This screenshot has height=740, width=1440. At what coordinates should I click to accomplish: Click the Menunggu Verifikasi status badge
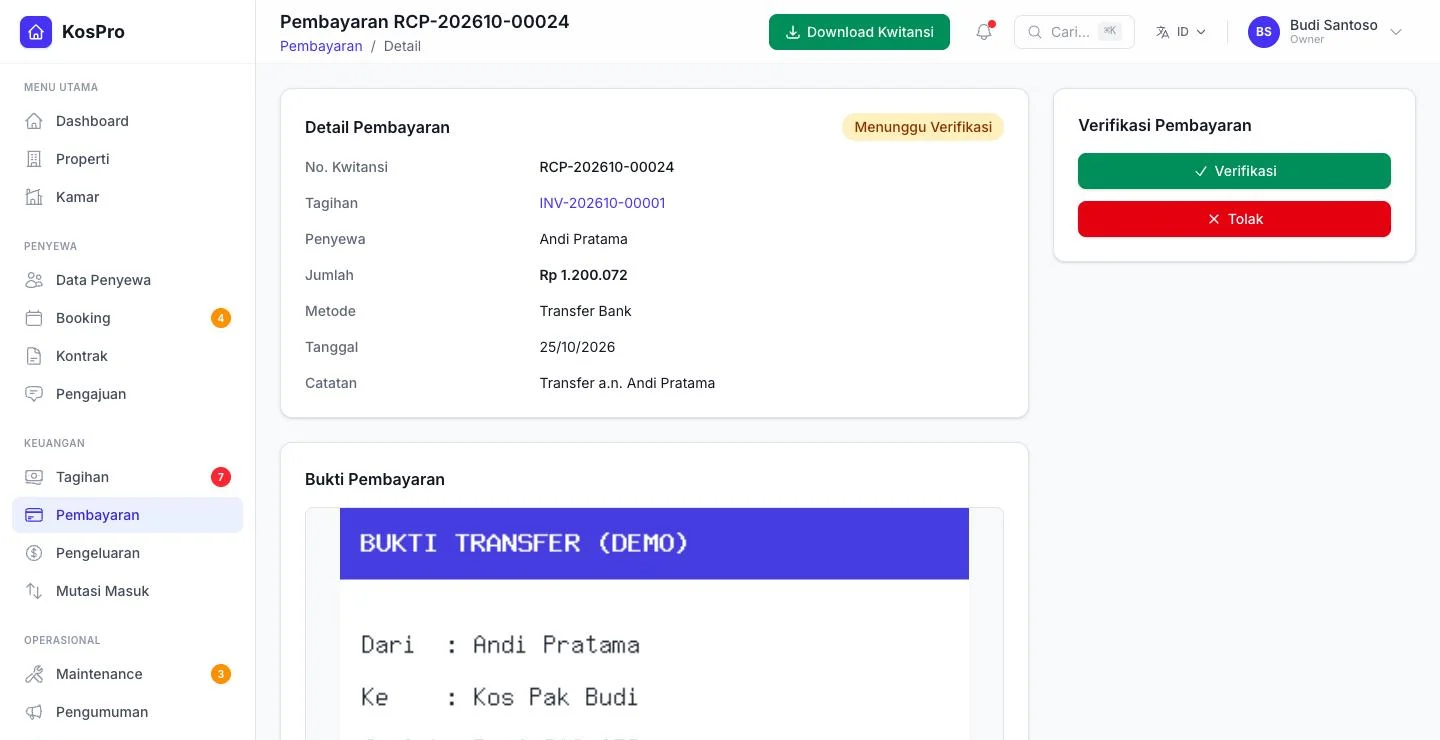923,127
